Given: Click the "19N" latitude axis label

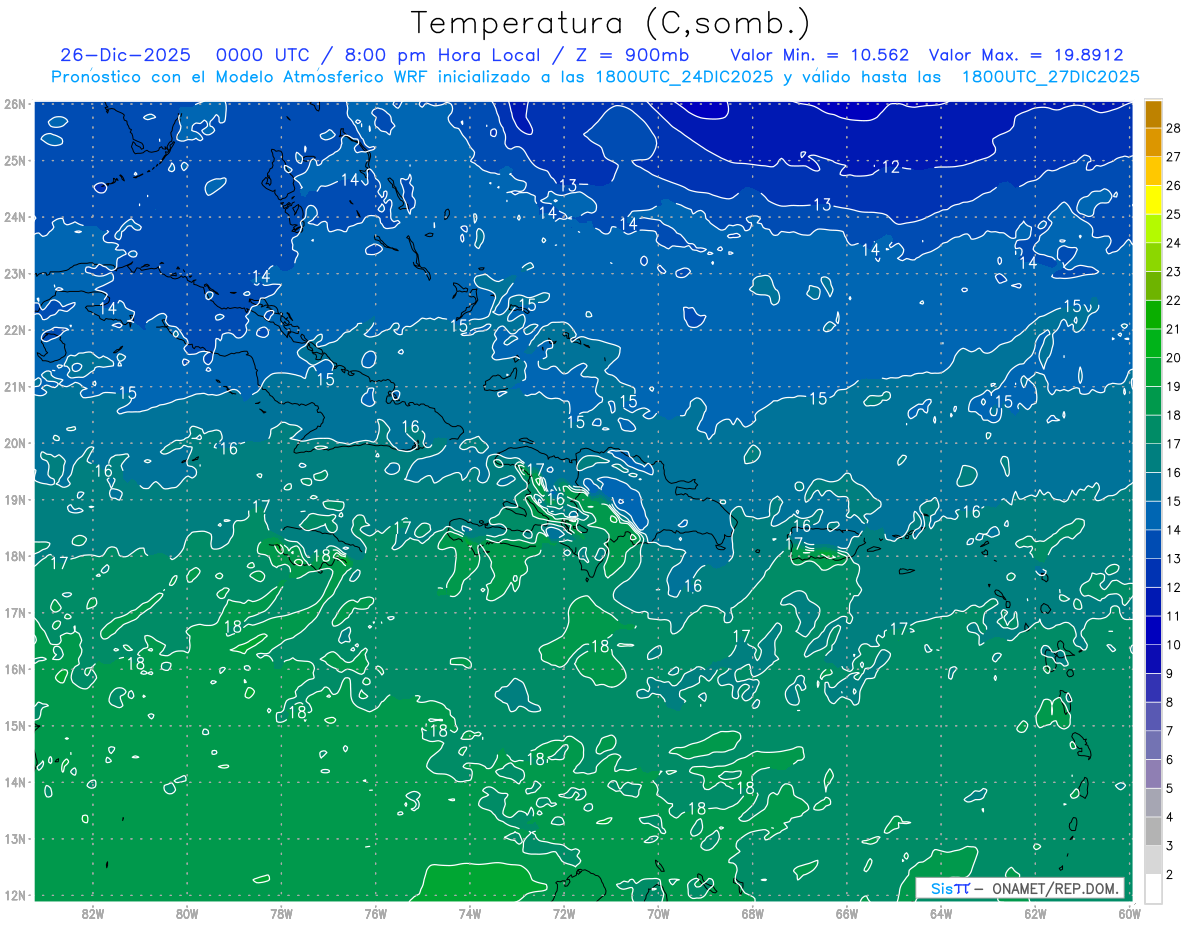Looking at the screenshot, I should pos(14,499).
